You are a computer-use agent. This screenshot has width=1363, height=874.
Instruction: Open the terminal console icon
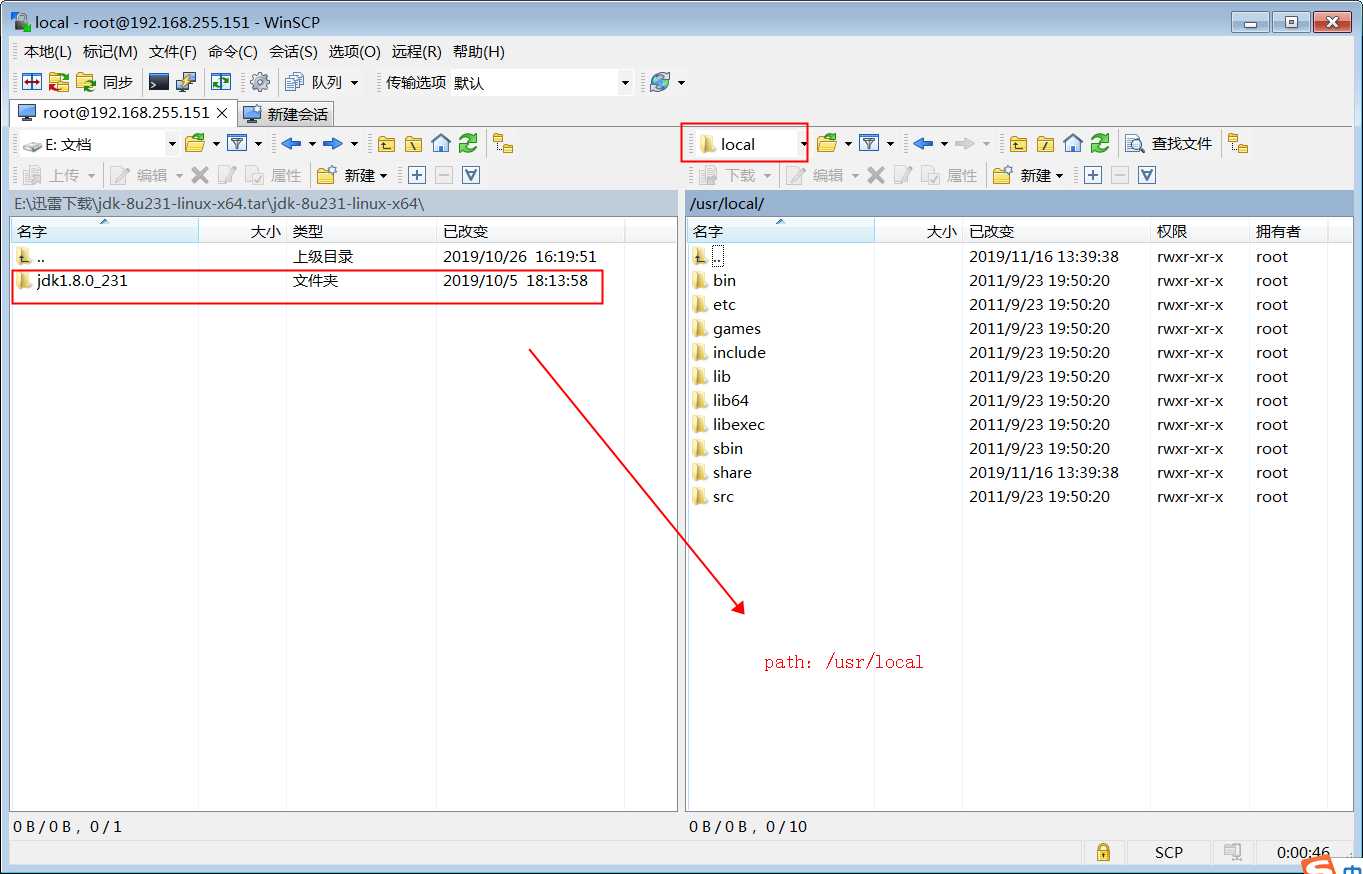coord(159,82)
